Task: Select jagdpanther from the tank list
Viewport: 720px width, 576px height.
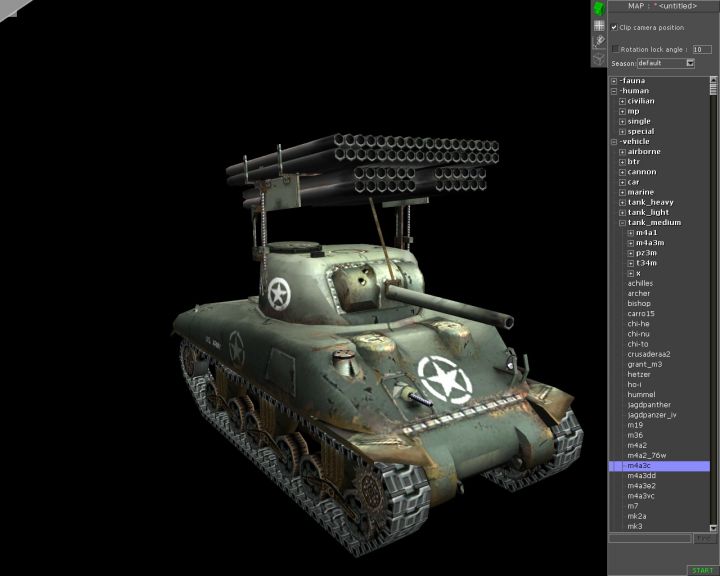Action: [x=649, y=405]
